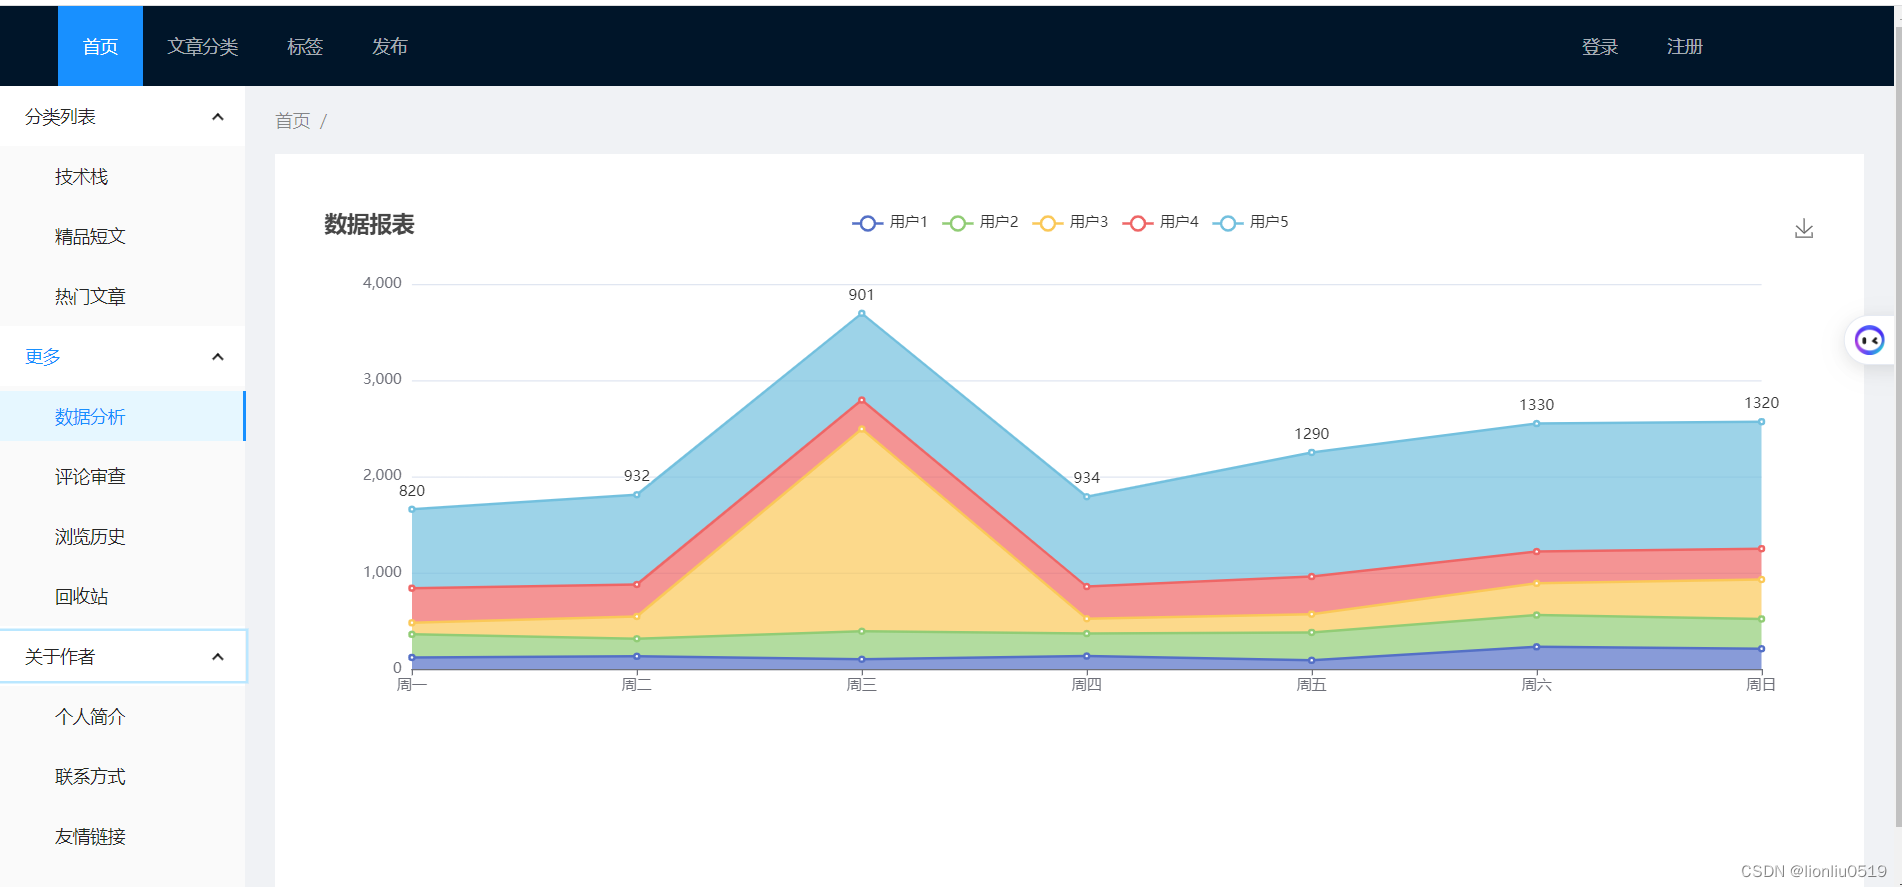Image resolution: width=1902 pixels, height=887 pixels.
Task: Click the 首页 breadcrumb link
Action: tap(293, 121)
